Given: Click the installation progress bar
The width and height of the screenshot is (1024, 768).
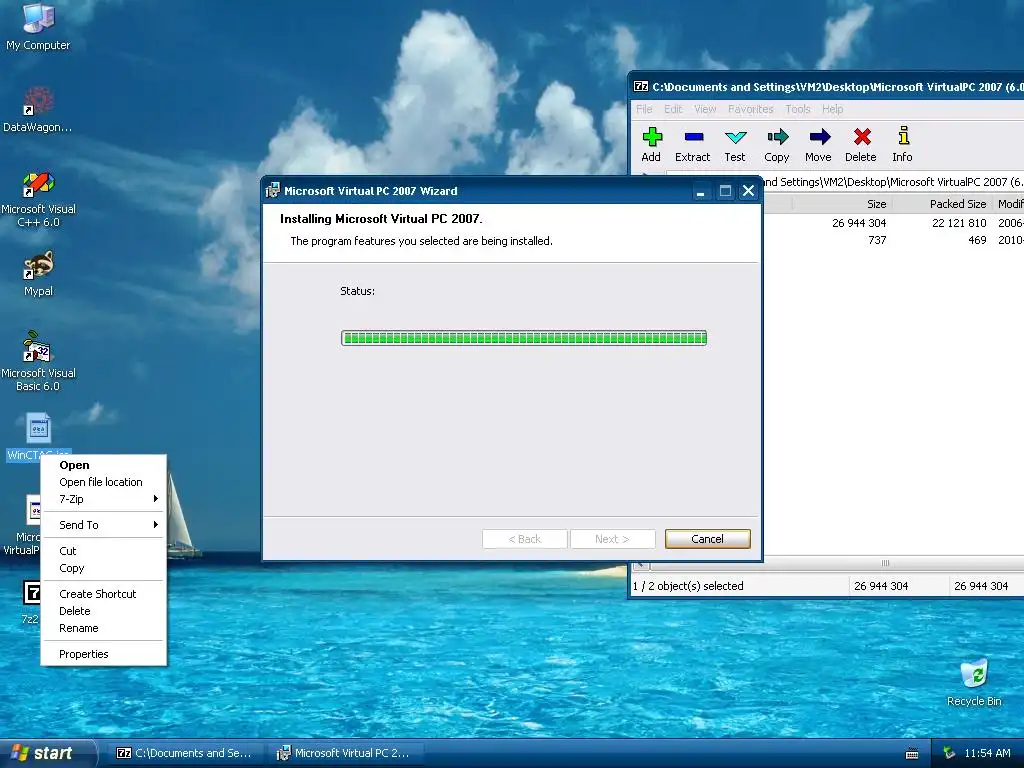Looking at the screenshot, I should [x=524, y=338].
